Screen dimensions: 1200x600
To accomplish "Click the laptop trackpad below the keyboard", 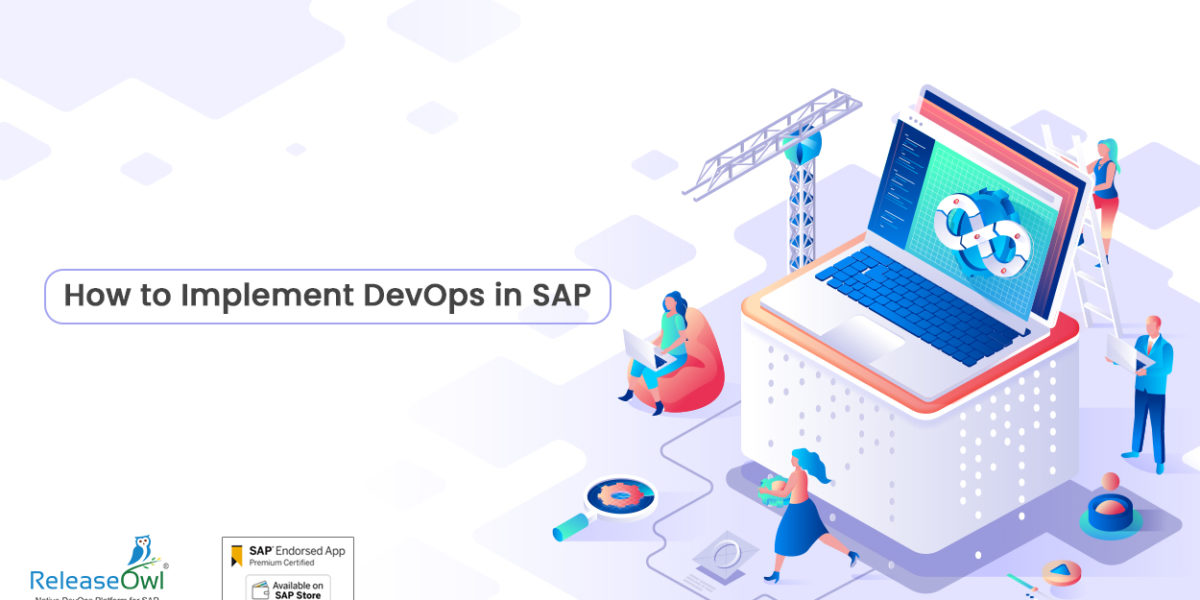I will [862, 335].
